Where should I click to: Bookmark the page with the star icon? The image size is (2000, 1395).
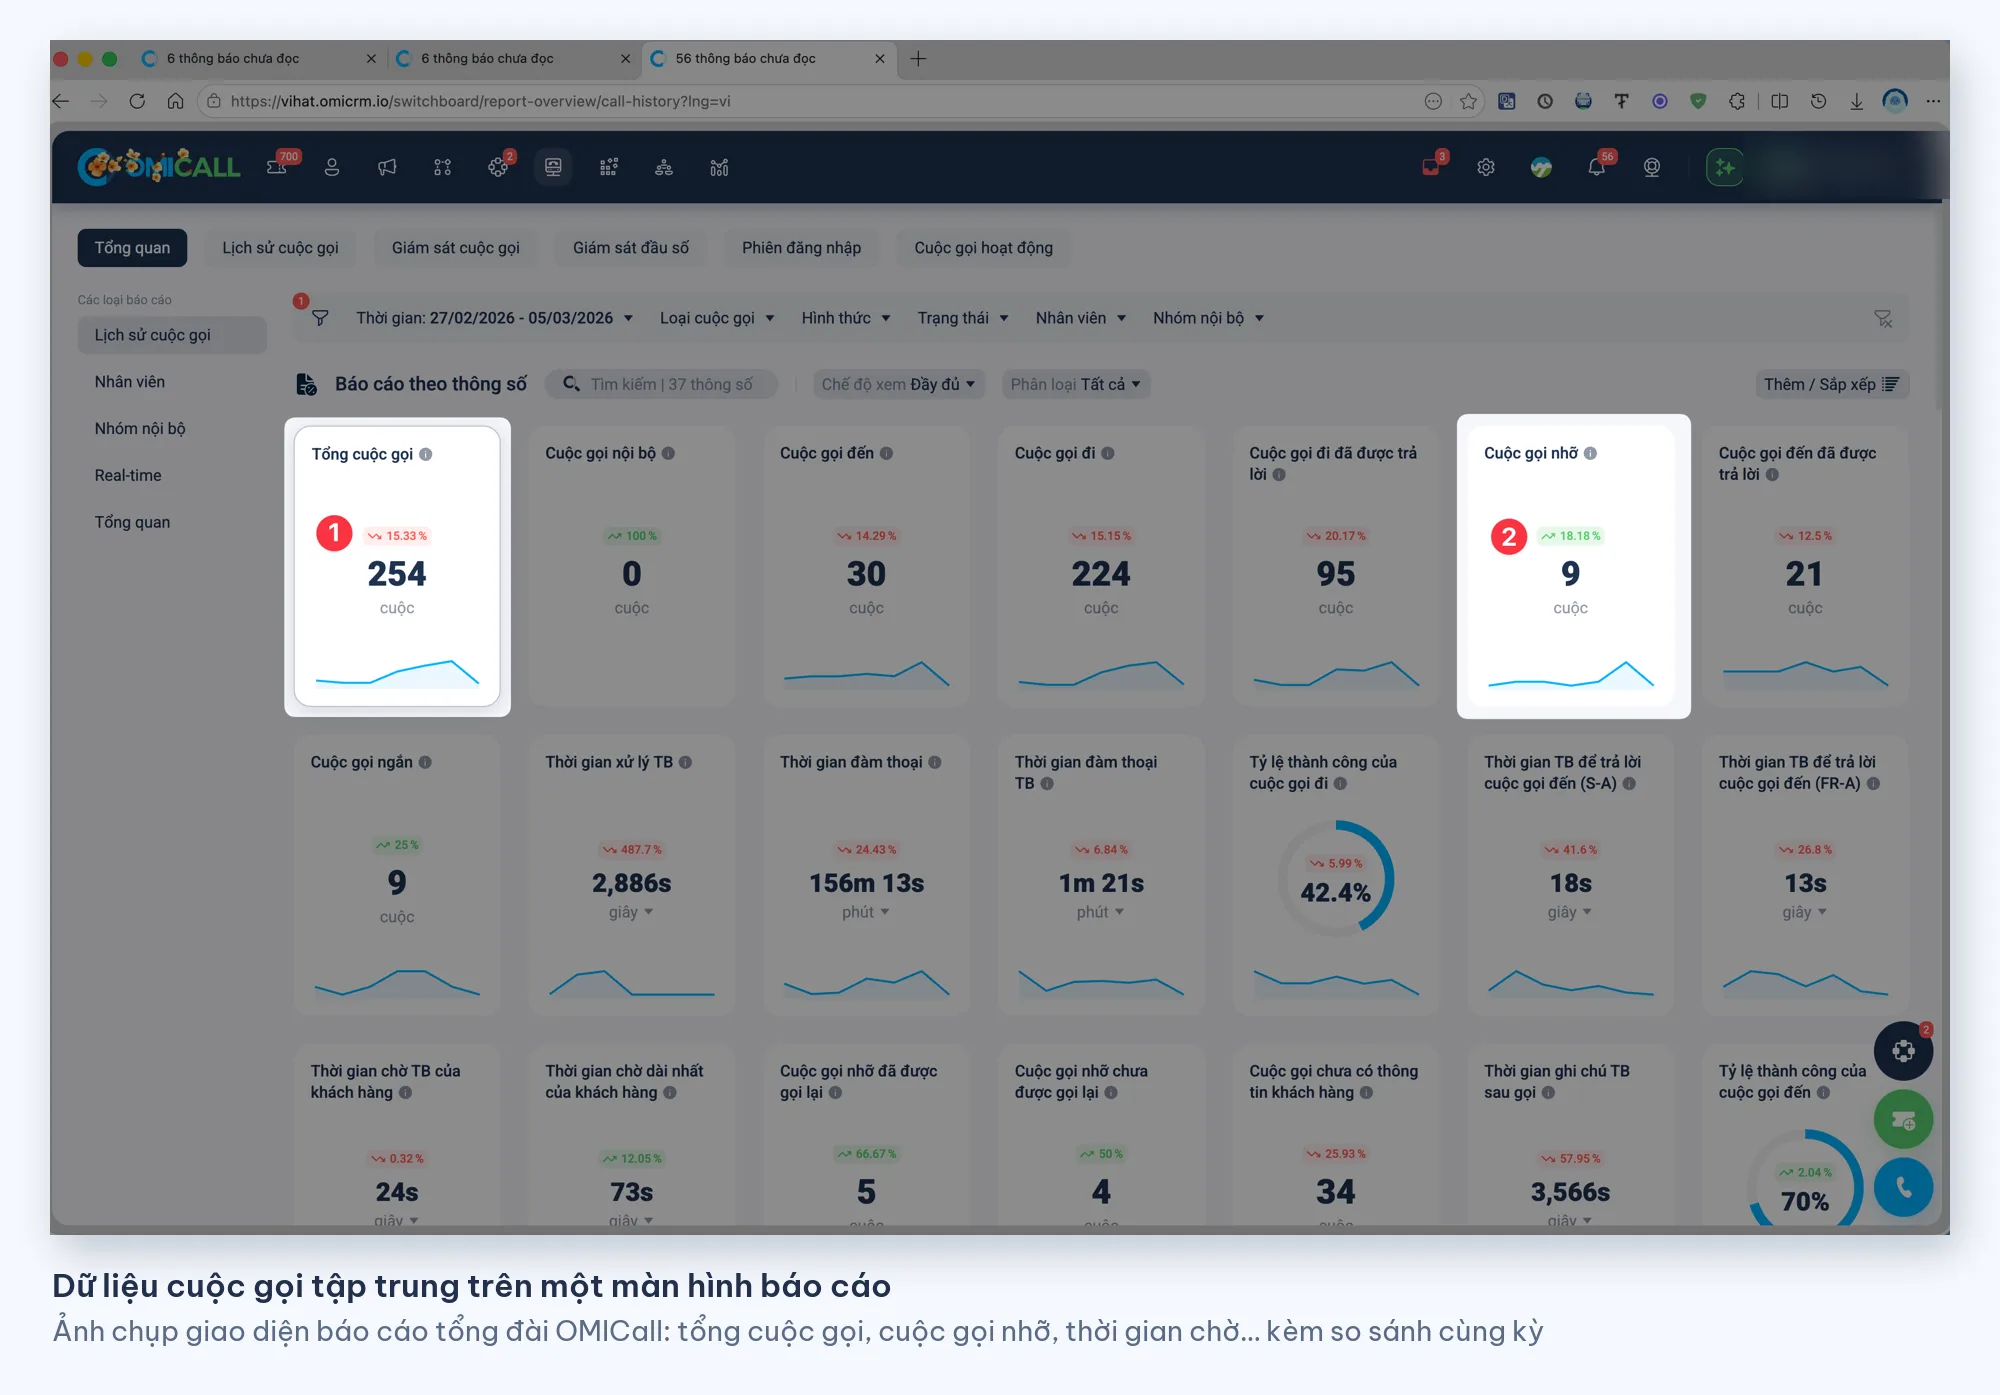coord(1468,101)
